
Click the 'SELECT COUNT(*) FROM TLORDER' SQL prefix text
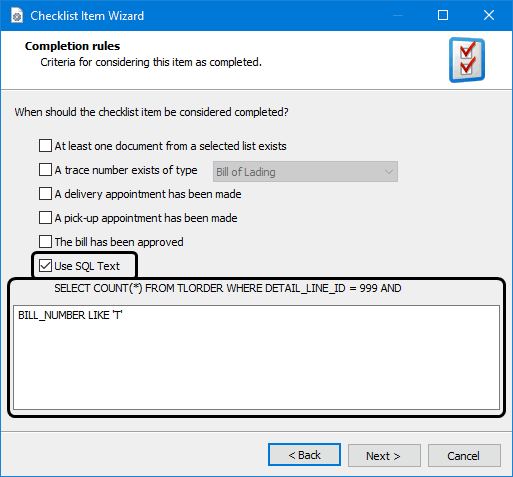coord(228,288)
